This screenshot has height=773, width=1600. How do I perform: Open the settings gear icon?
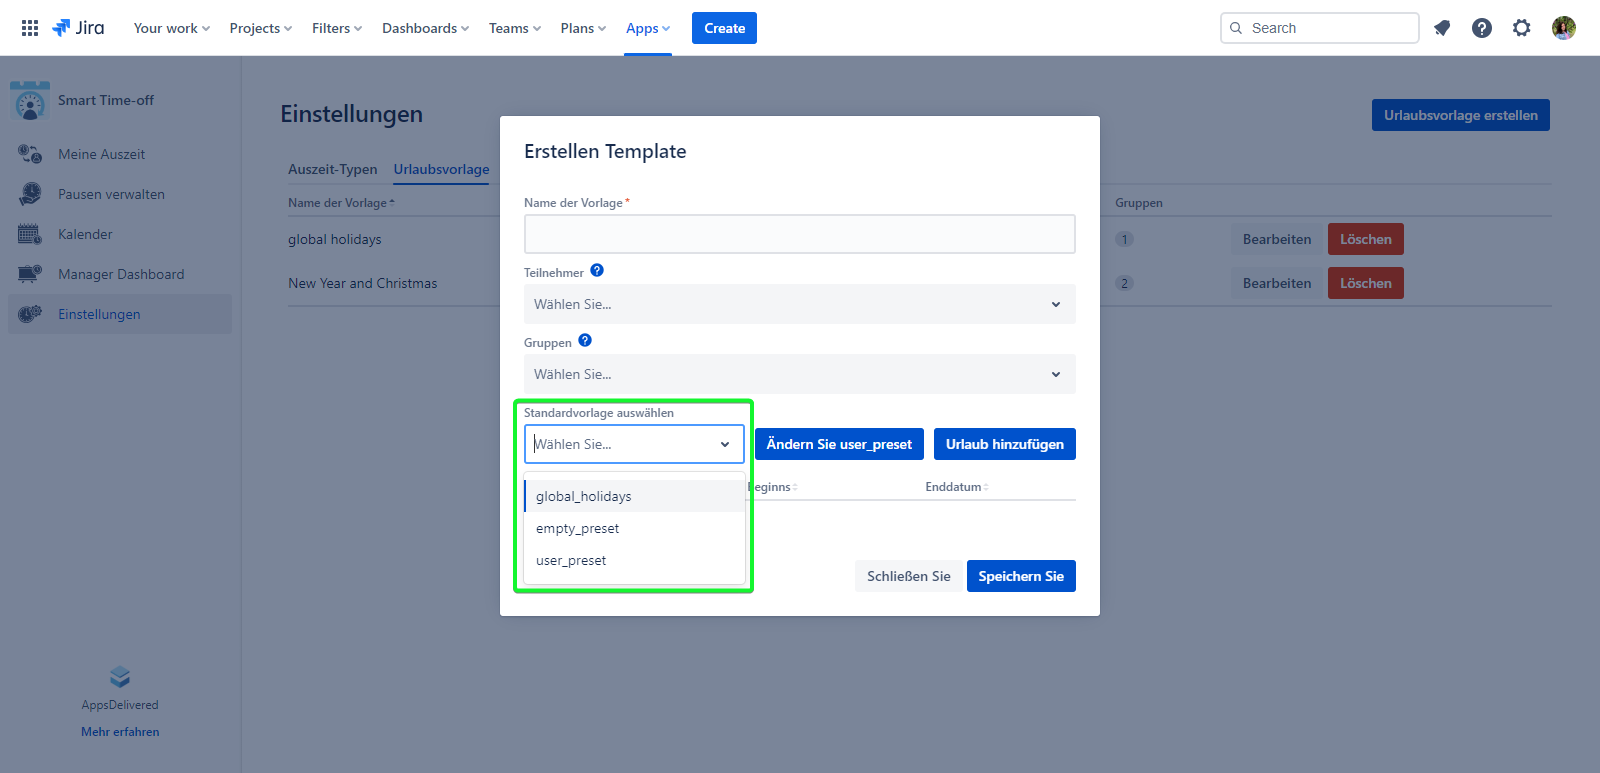click(1521, 28)
